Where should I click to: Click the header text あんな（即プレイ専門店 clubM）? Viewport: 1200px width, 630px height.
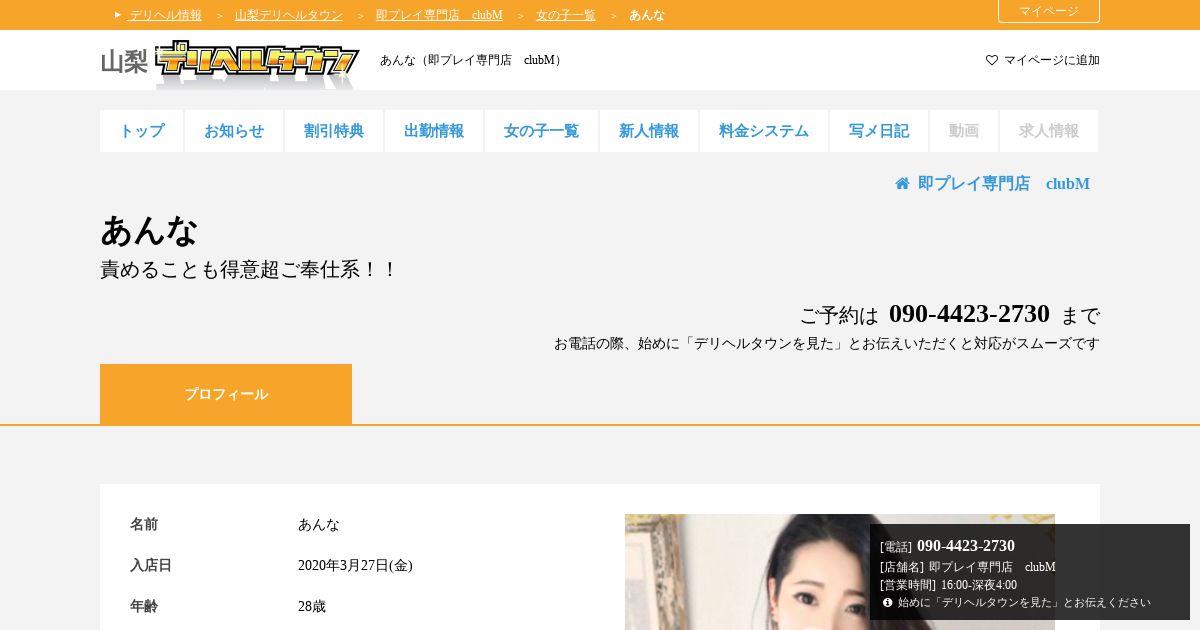click(472, 60)
